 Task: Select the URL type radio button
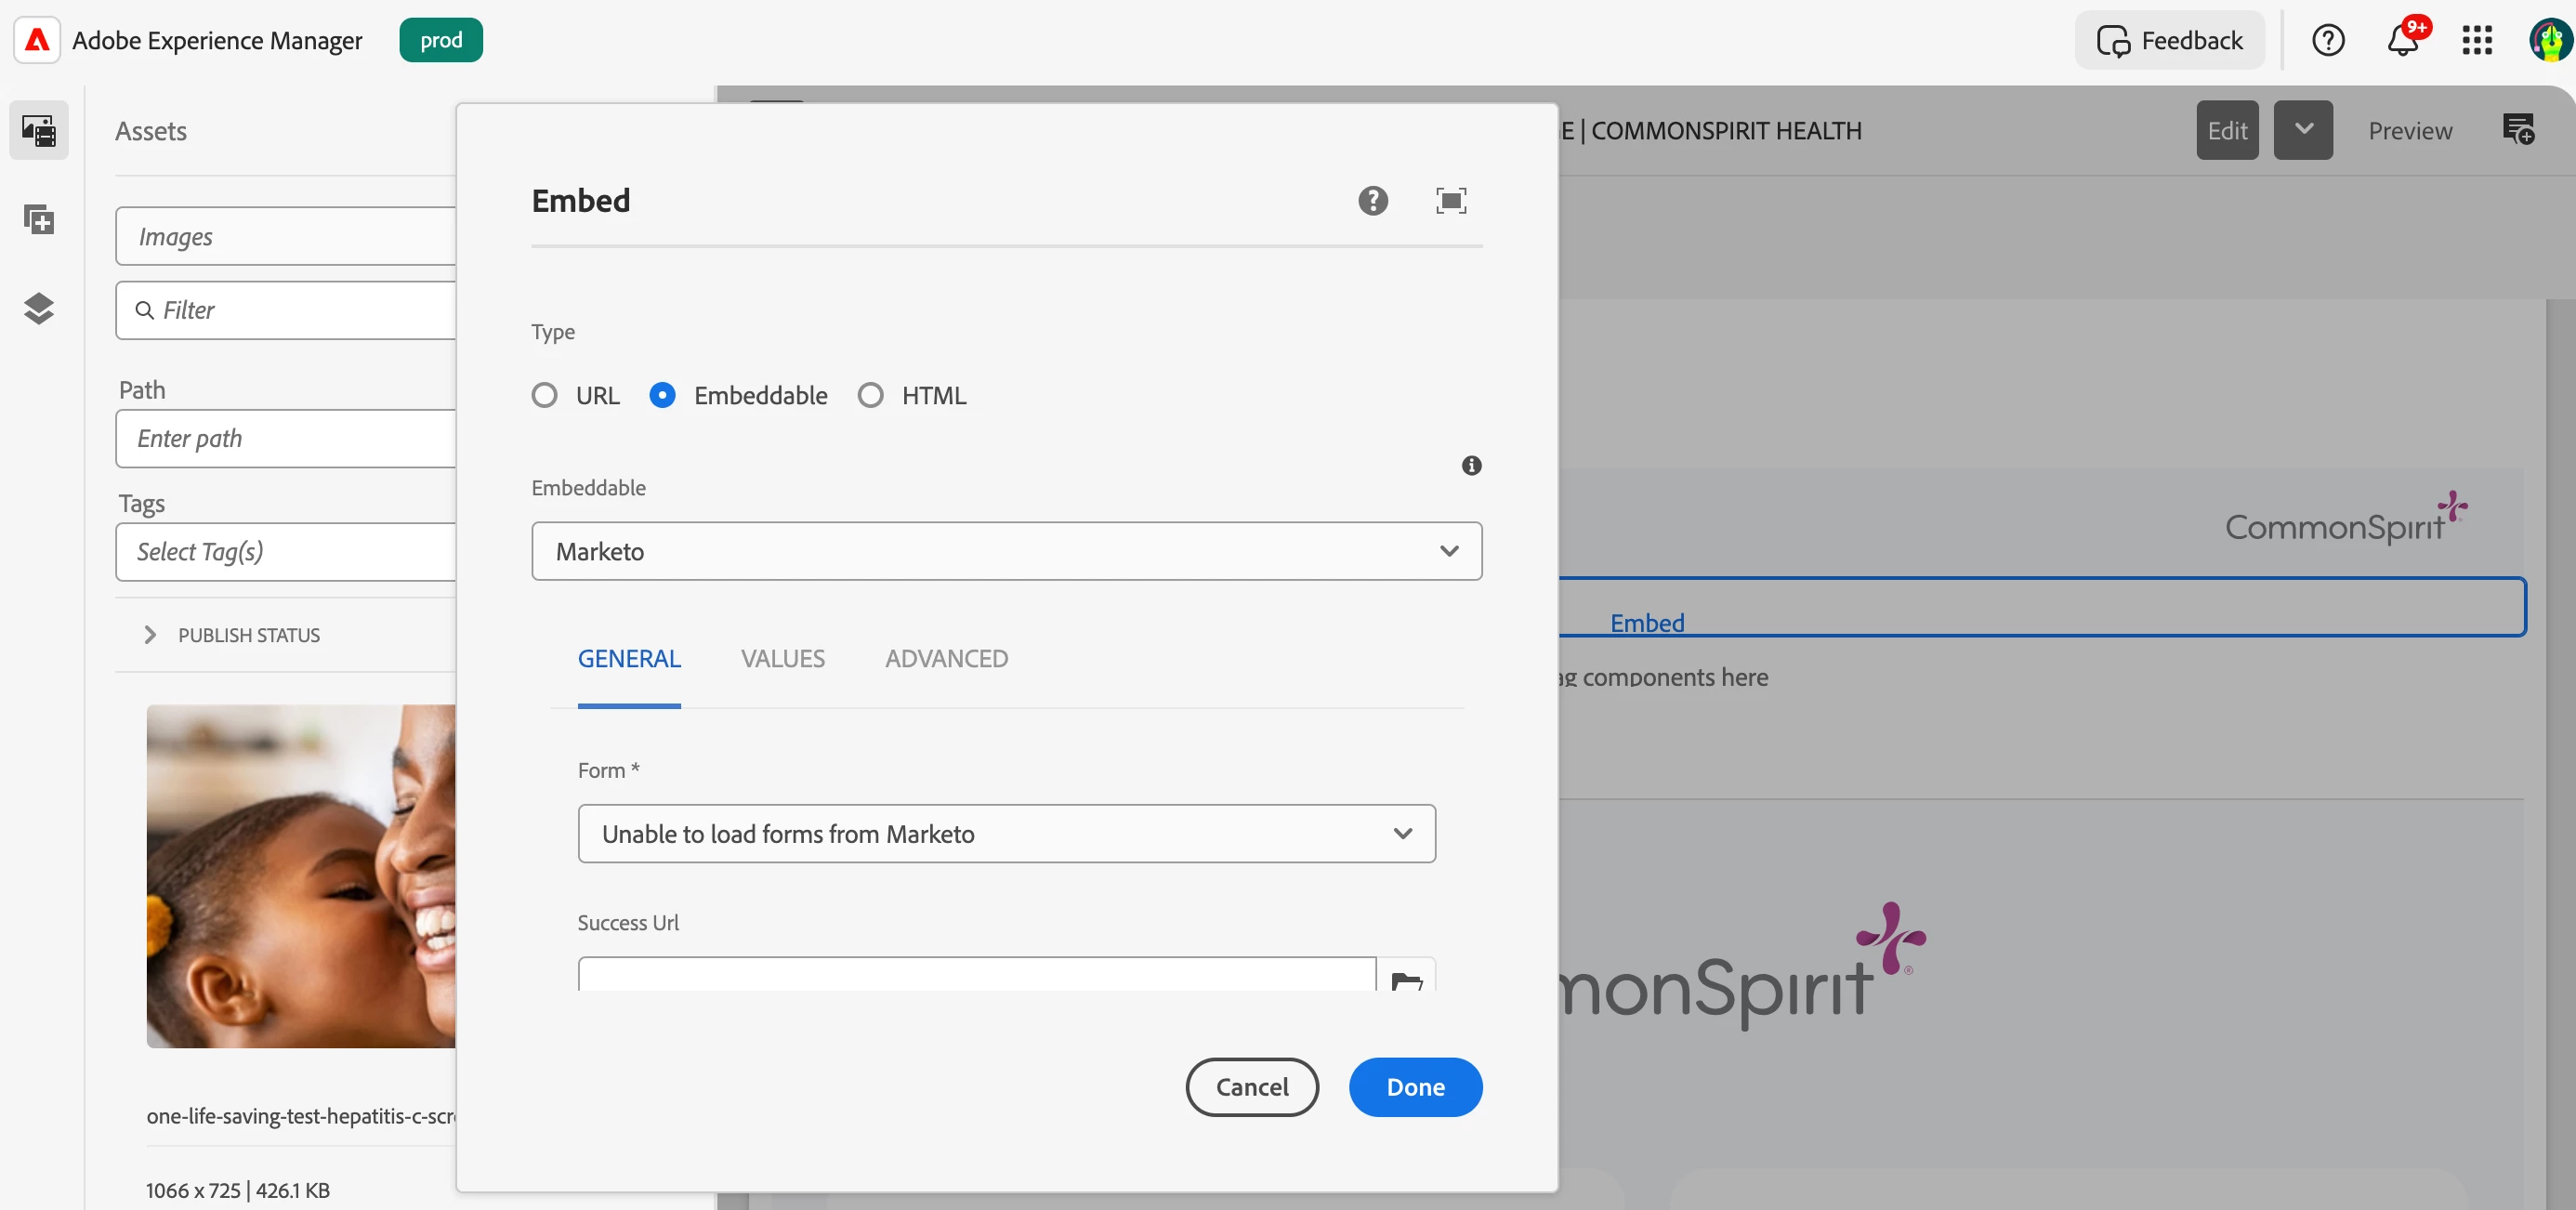click(545, 395)
